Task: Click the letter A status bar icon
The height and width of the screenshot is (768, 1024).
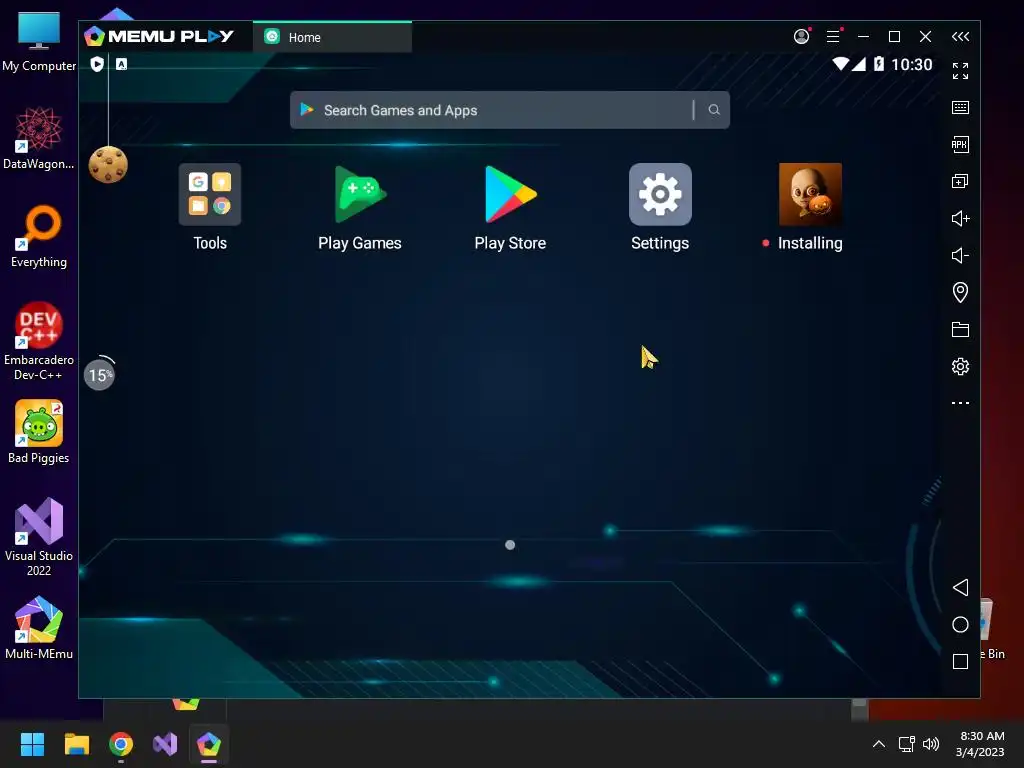Action: click(x=121, y=64)
